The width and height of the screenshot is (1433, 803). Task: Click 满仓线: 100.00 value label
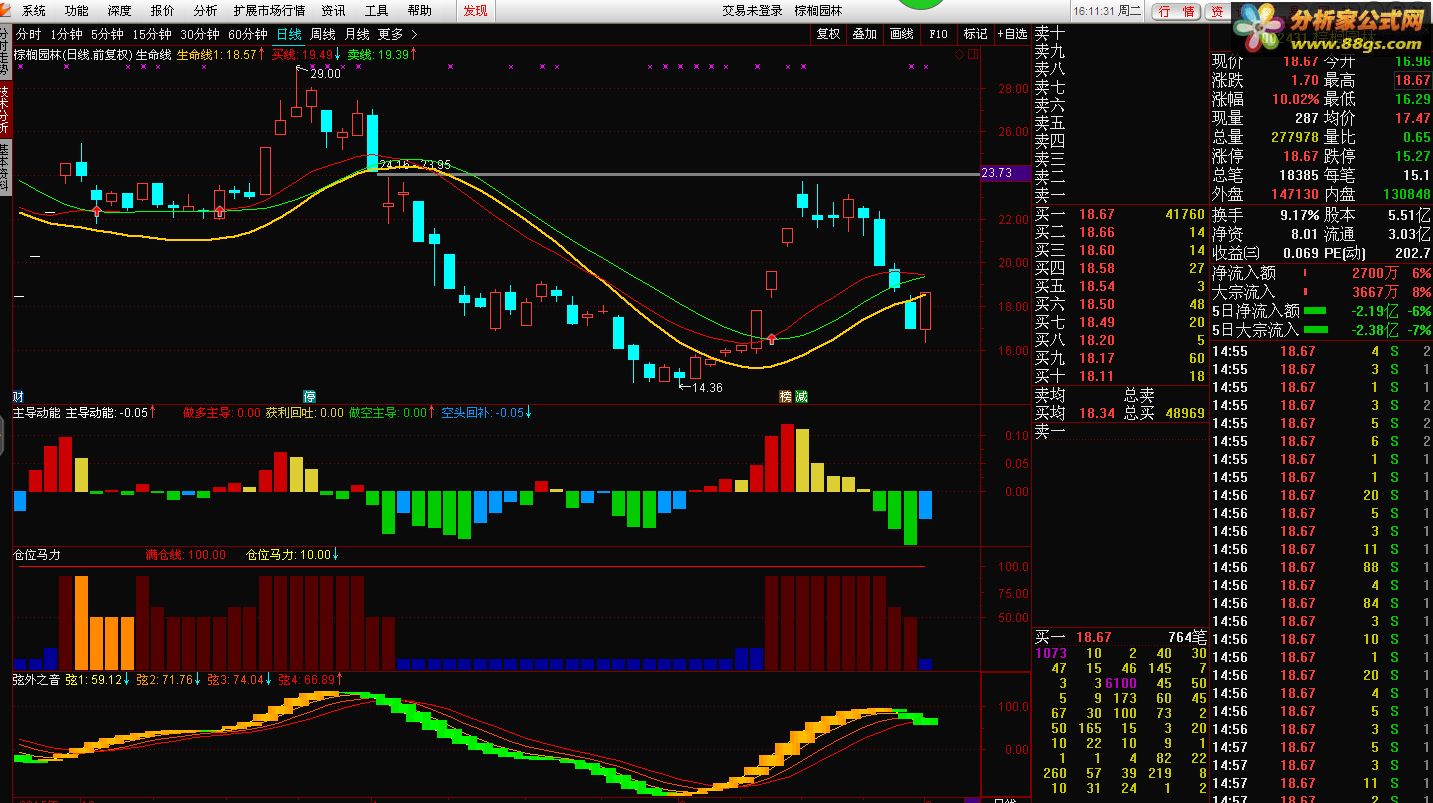pyautogui.click(x=185, y=554)
